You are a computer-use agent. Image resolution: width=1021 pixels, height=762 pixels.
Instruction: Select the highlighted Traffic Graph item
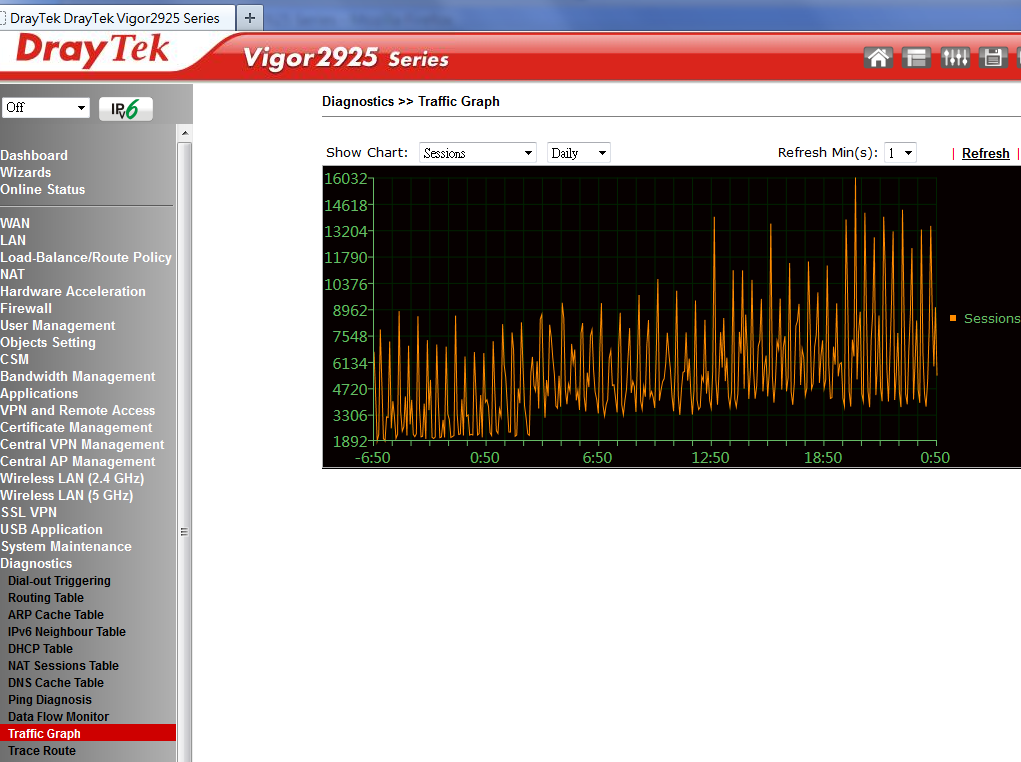[88, 733]
